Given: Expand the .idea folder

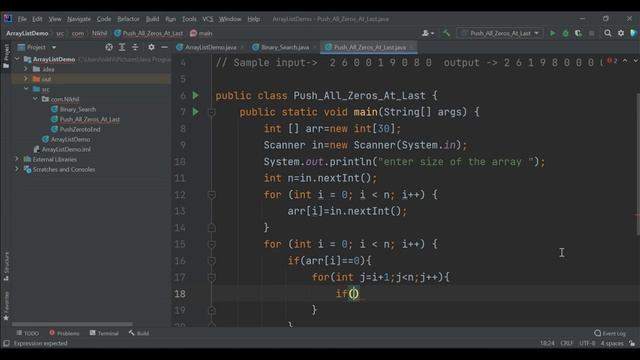Looking at the screenshot, I should [26, 69].
